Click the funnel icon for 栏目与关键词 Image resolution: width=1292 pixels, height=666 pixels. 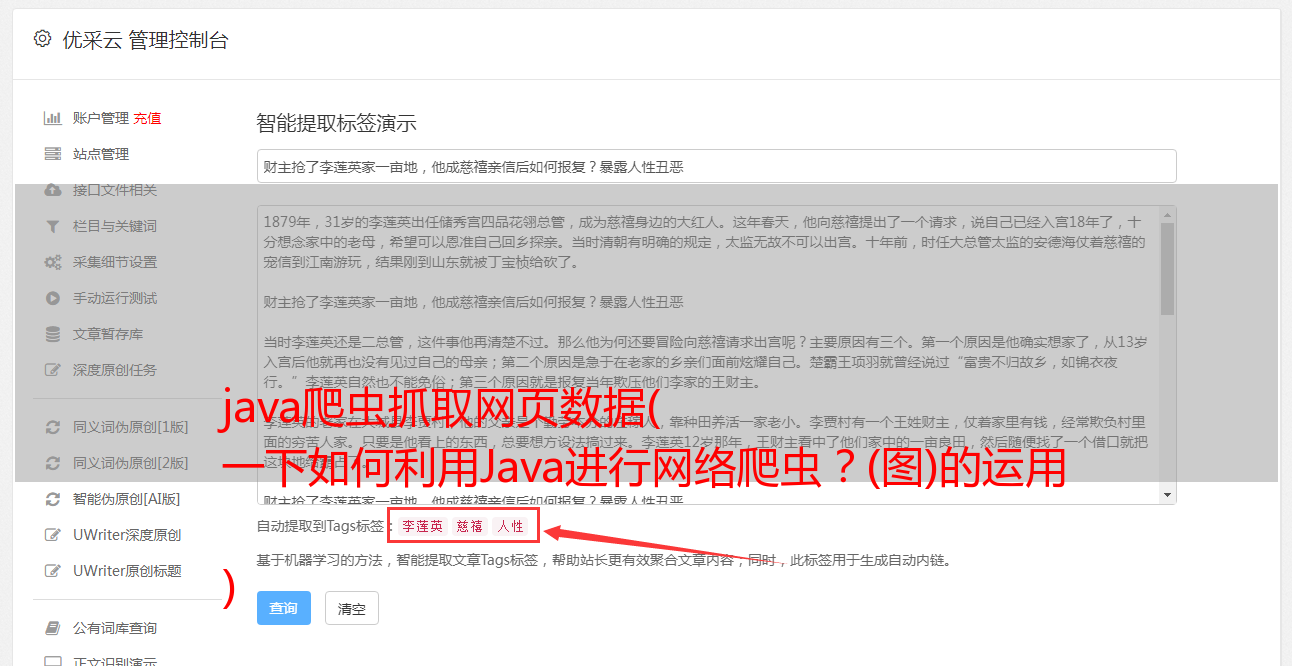(x=53, y=226)
